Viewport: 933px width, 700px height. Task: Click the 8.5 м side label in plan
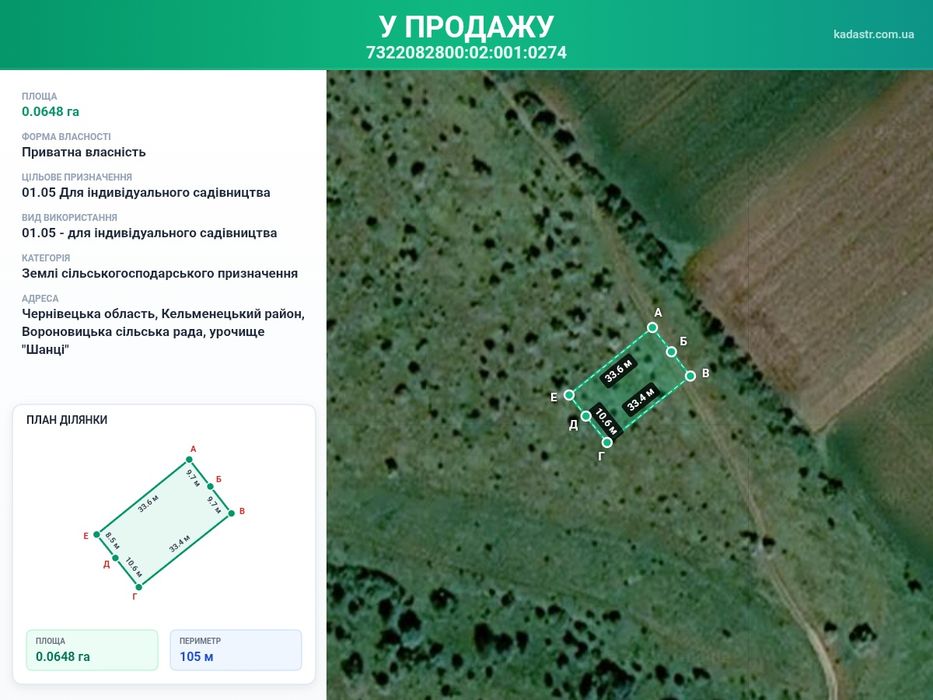tap(112, 541)
